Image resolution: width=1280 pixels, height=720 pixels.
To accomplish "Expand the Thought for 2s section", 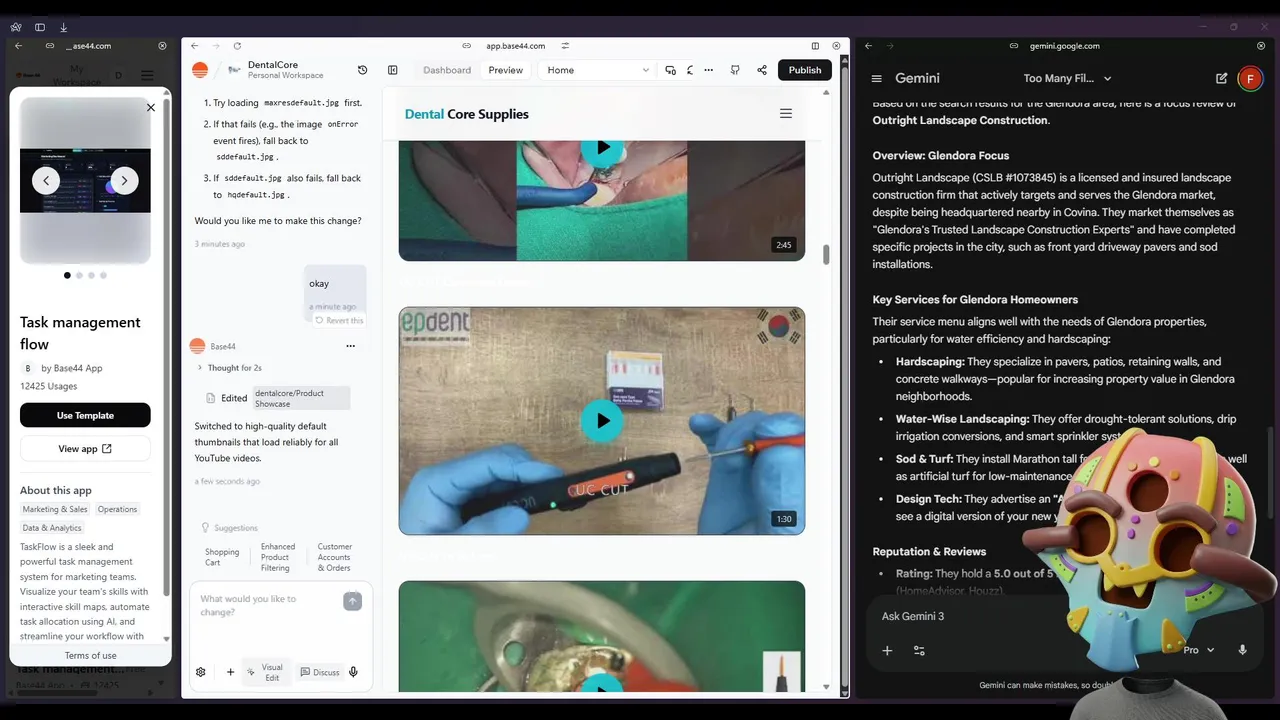I will [229, 368].
